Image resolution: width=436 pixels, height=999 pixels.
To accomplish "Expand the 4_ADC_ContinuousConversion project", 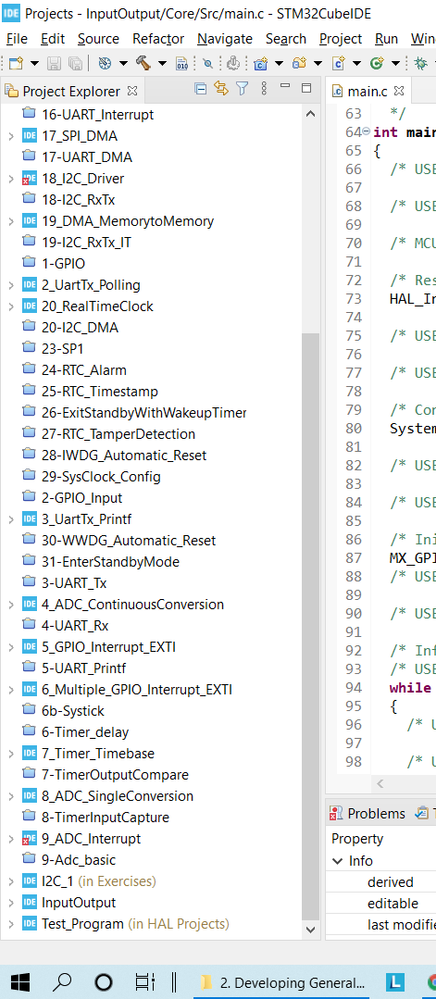I will pos(10,605).
